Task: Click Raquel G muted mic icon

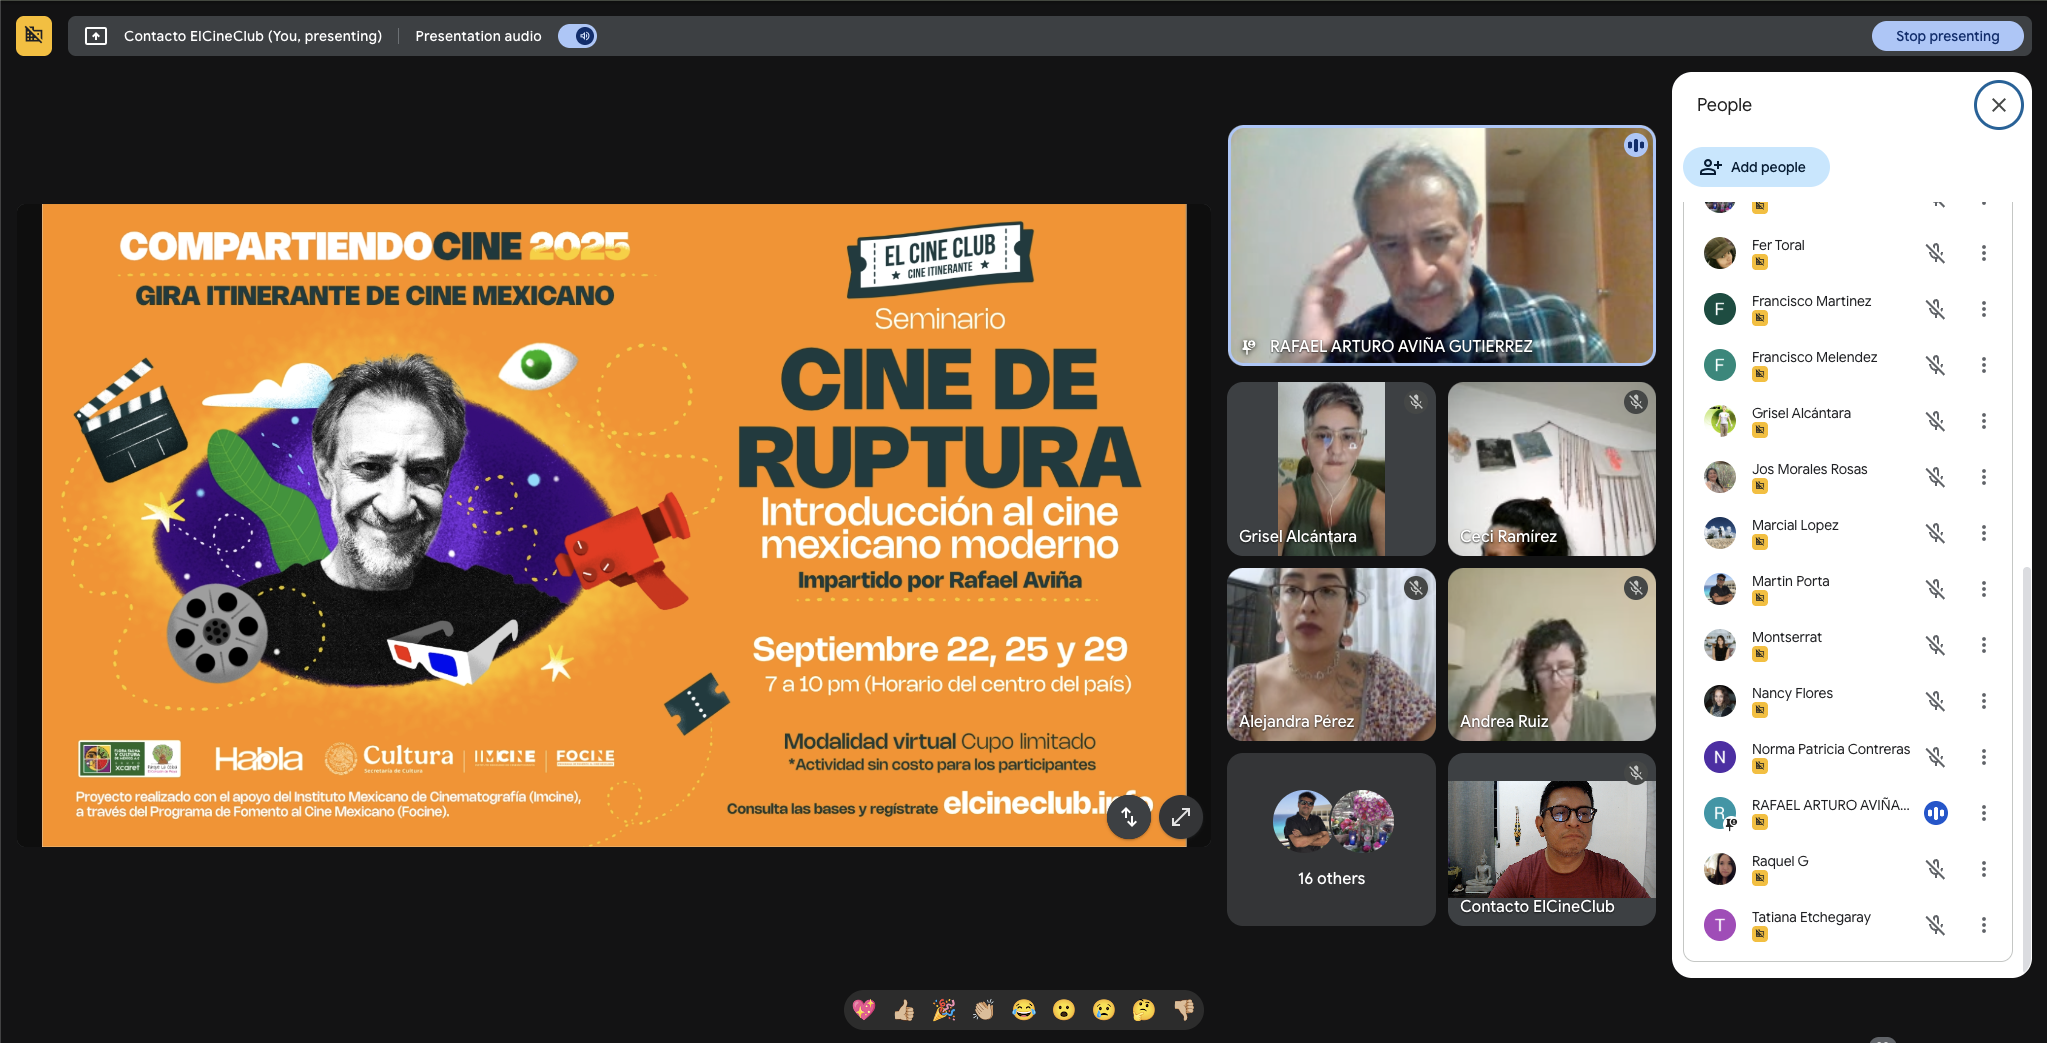Action: pyautogui.click(x=1935, y=869)
